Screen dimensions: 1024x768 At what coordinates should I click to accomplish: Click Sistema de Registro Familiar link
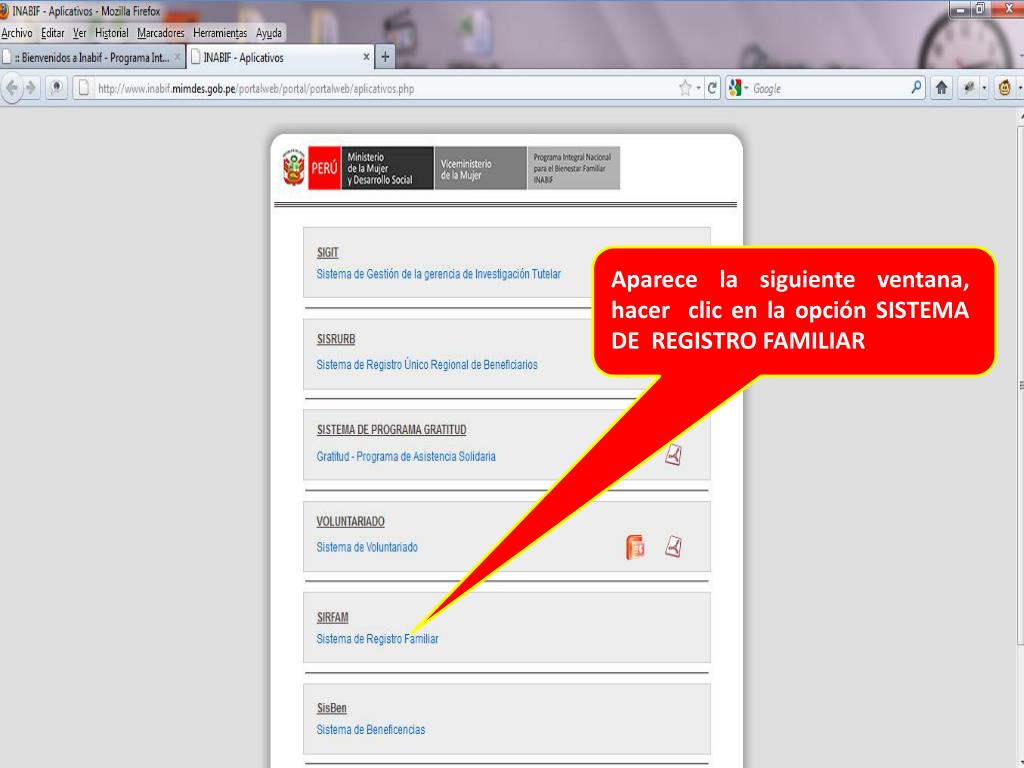coord(377,639)
